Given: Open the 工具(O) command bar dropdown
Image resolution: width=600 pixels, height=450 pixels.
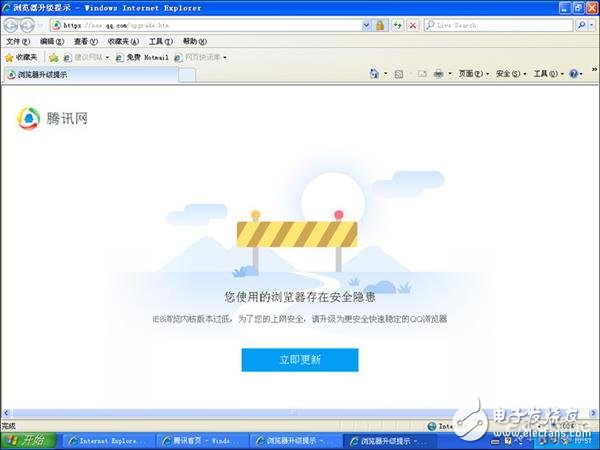Looking at the screenshot, I should click(547, 74).
